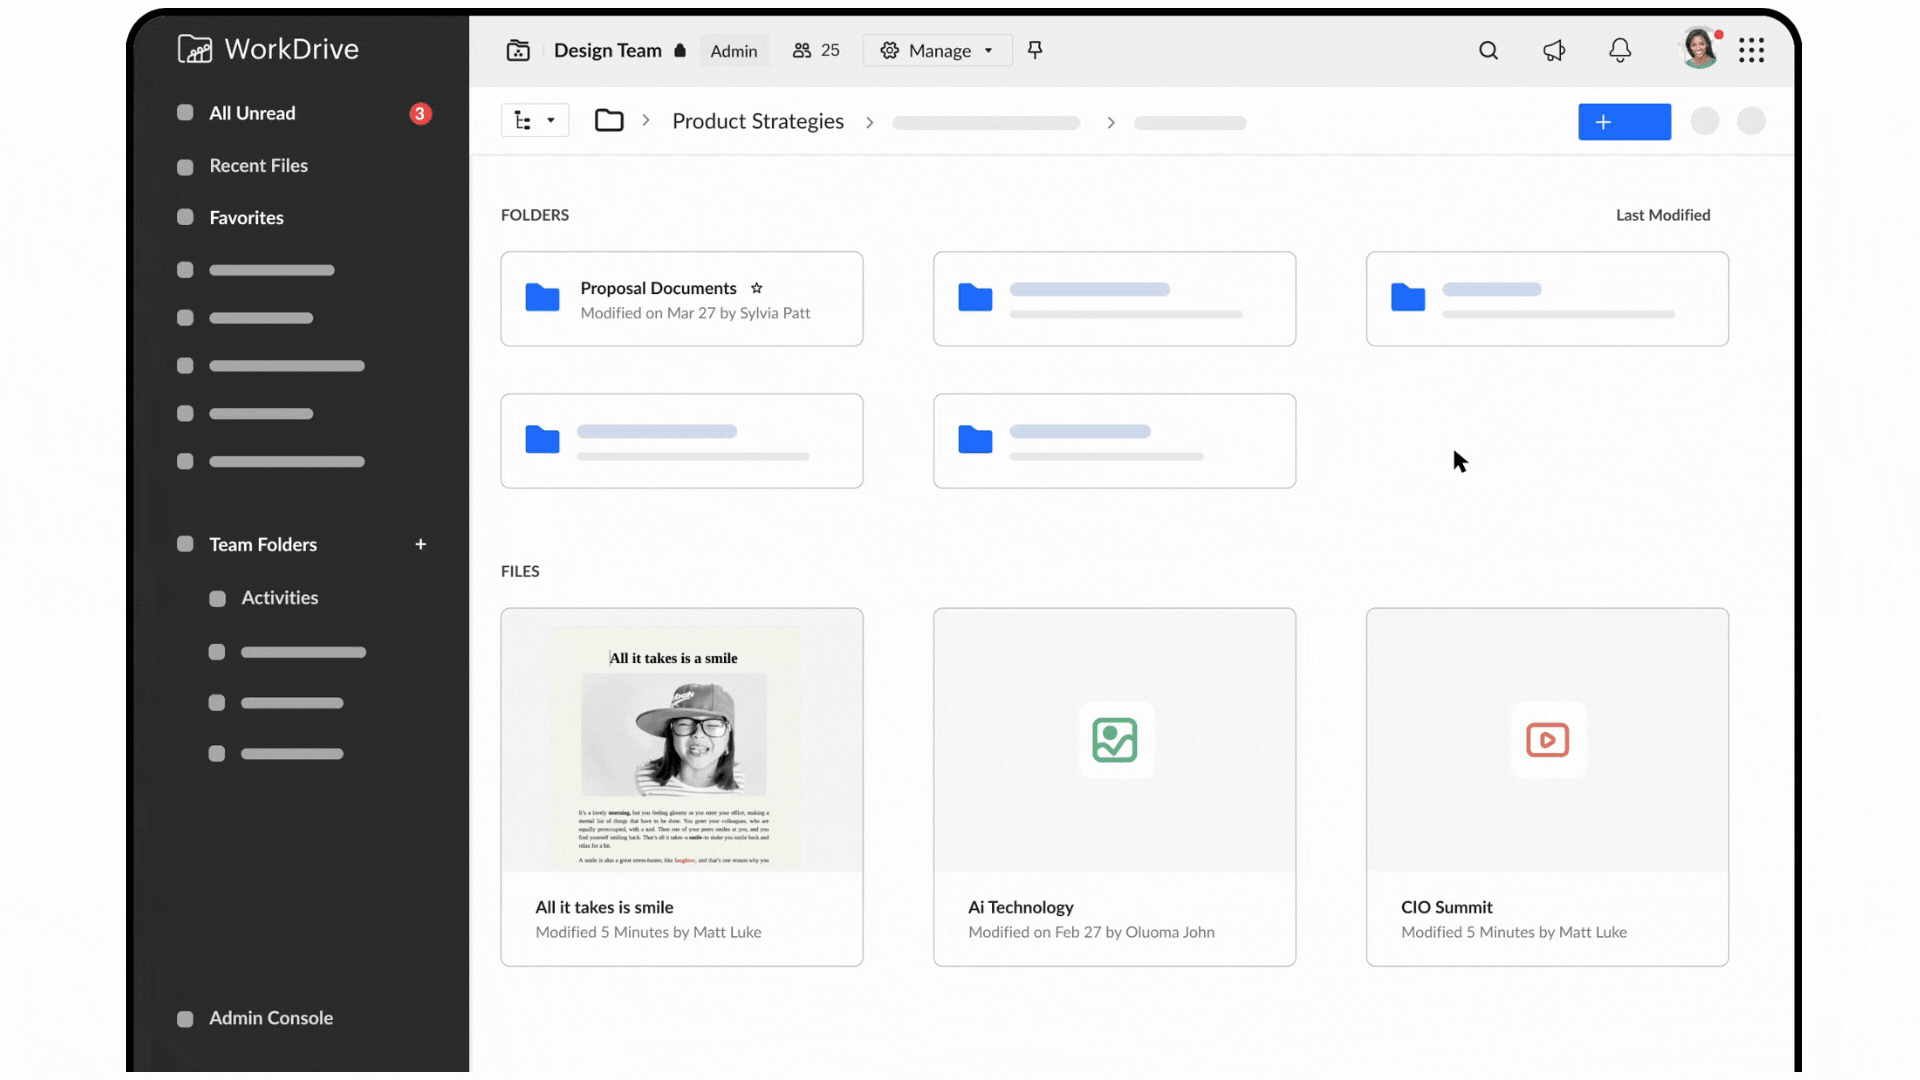Screen dimensions: 1920x1080
Task: Open the CIO Summit video thumbnail
Action: click(x=1546, y=741)
